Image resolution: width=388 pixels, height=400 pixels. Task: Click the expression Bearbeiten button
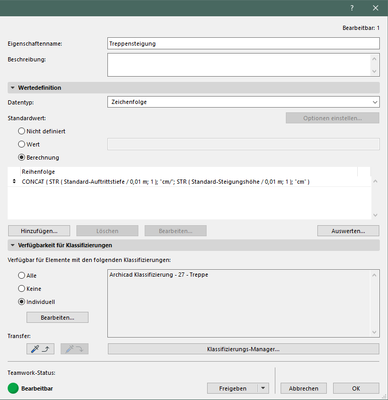click(x=175, y=231)
